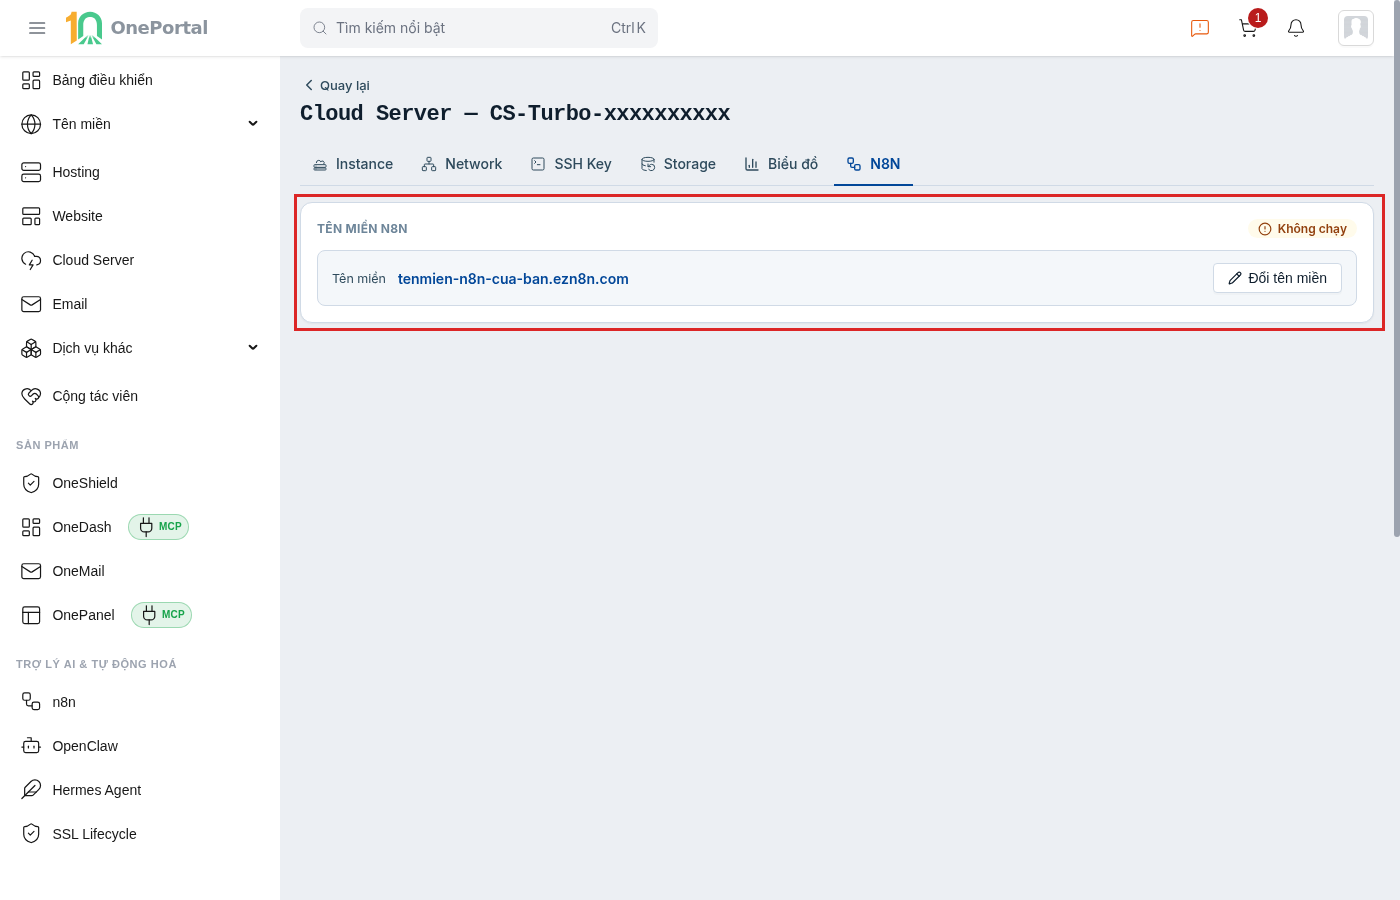Screen dimensions: 1400x900
Task: Click the Tên miền globe icon
Action: pyautogui.click(x=31, y=124)
